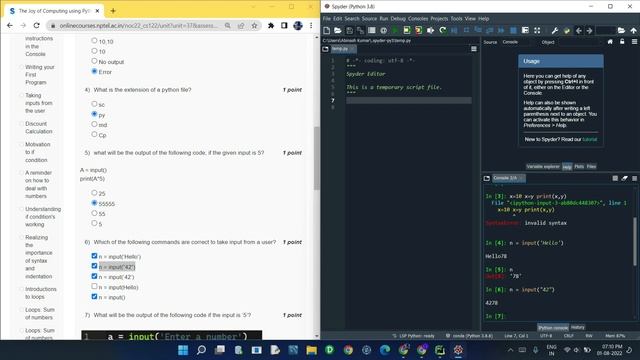The height and width of the screenshot is (360, 640).
Task: Click course page vertical scrollbar
Action: pyautogui.click(x=317, y=158)
